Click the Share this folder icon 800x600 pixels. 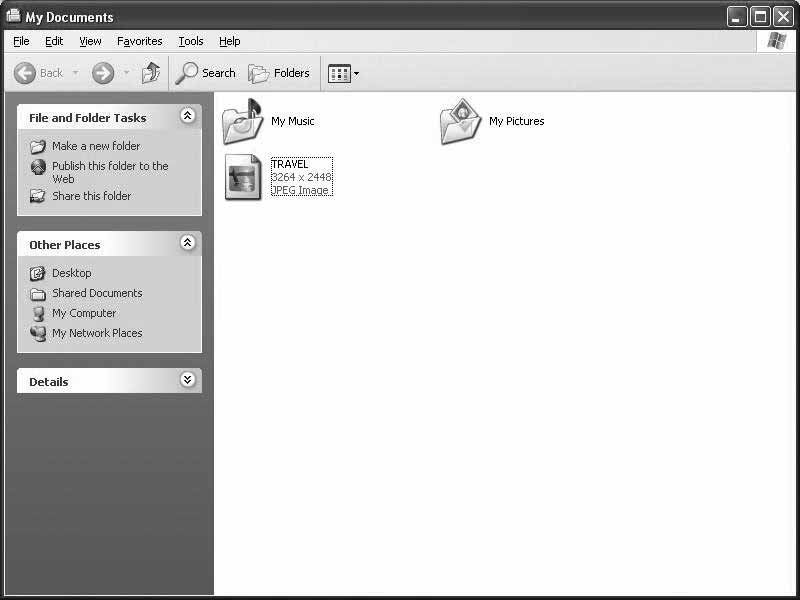pyautogui.click(x=38, y=196)
